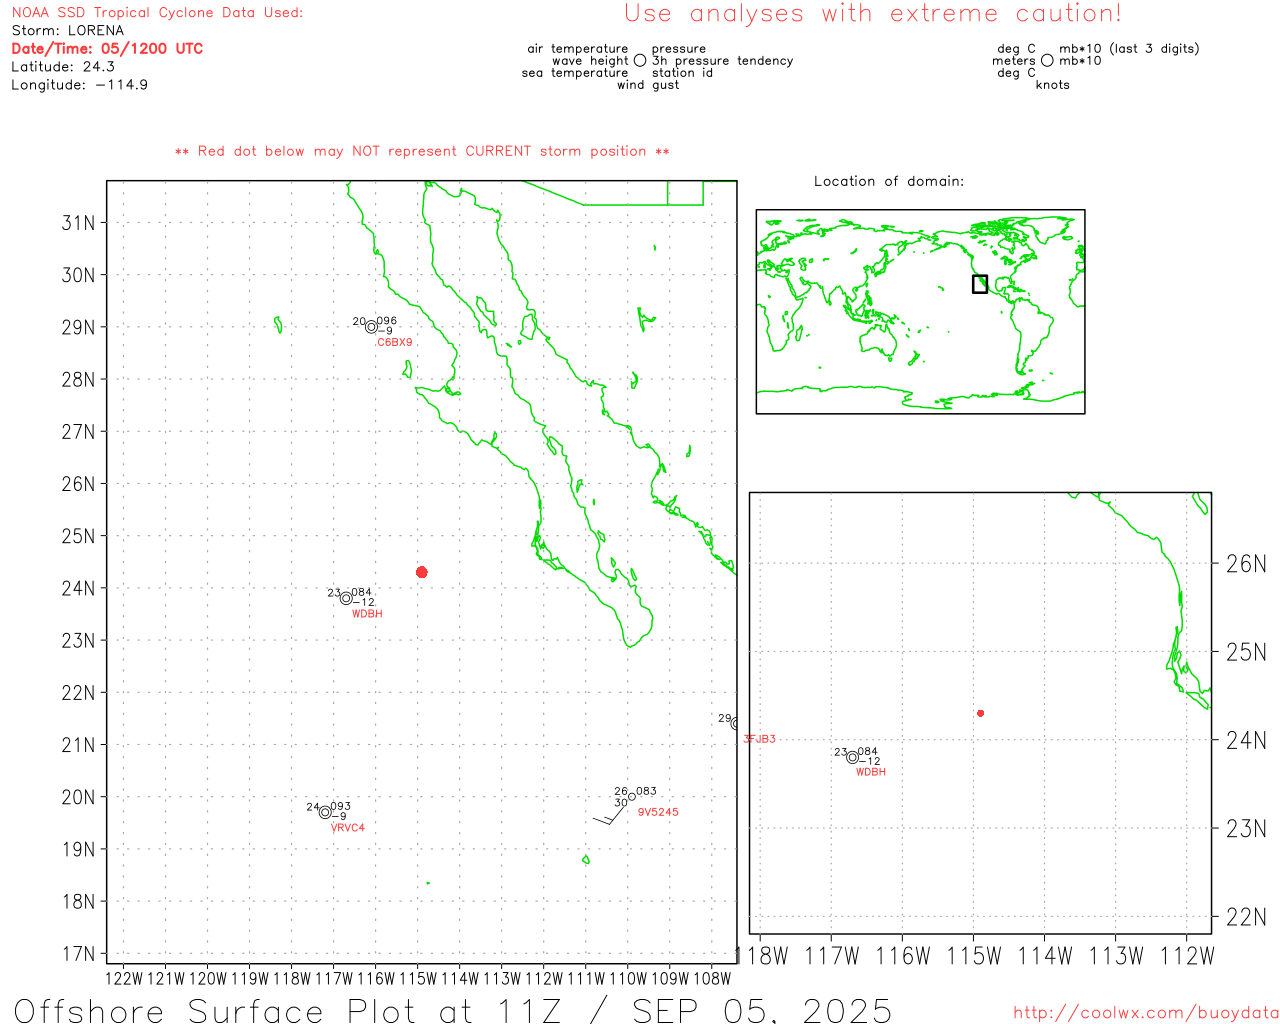Click 9V5245 station circle with wind barb
This screenshot has width=1280, height=1024.
[x=631, y=797]
